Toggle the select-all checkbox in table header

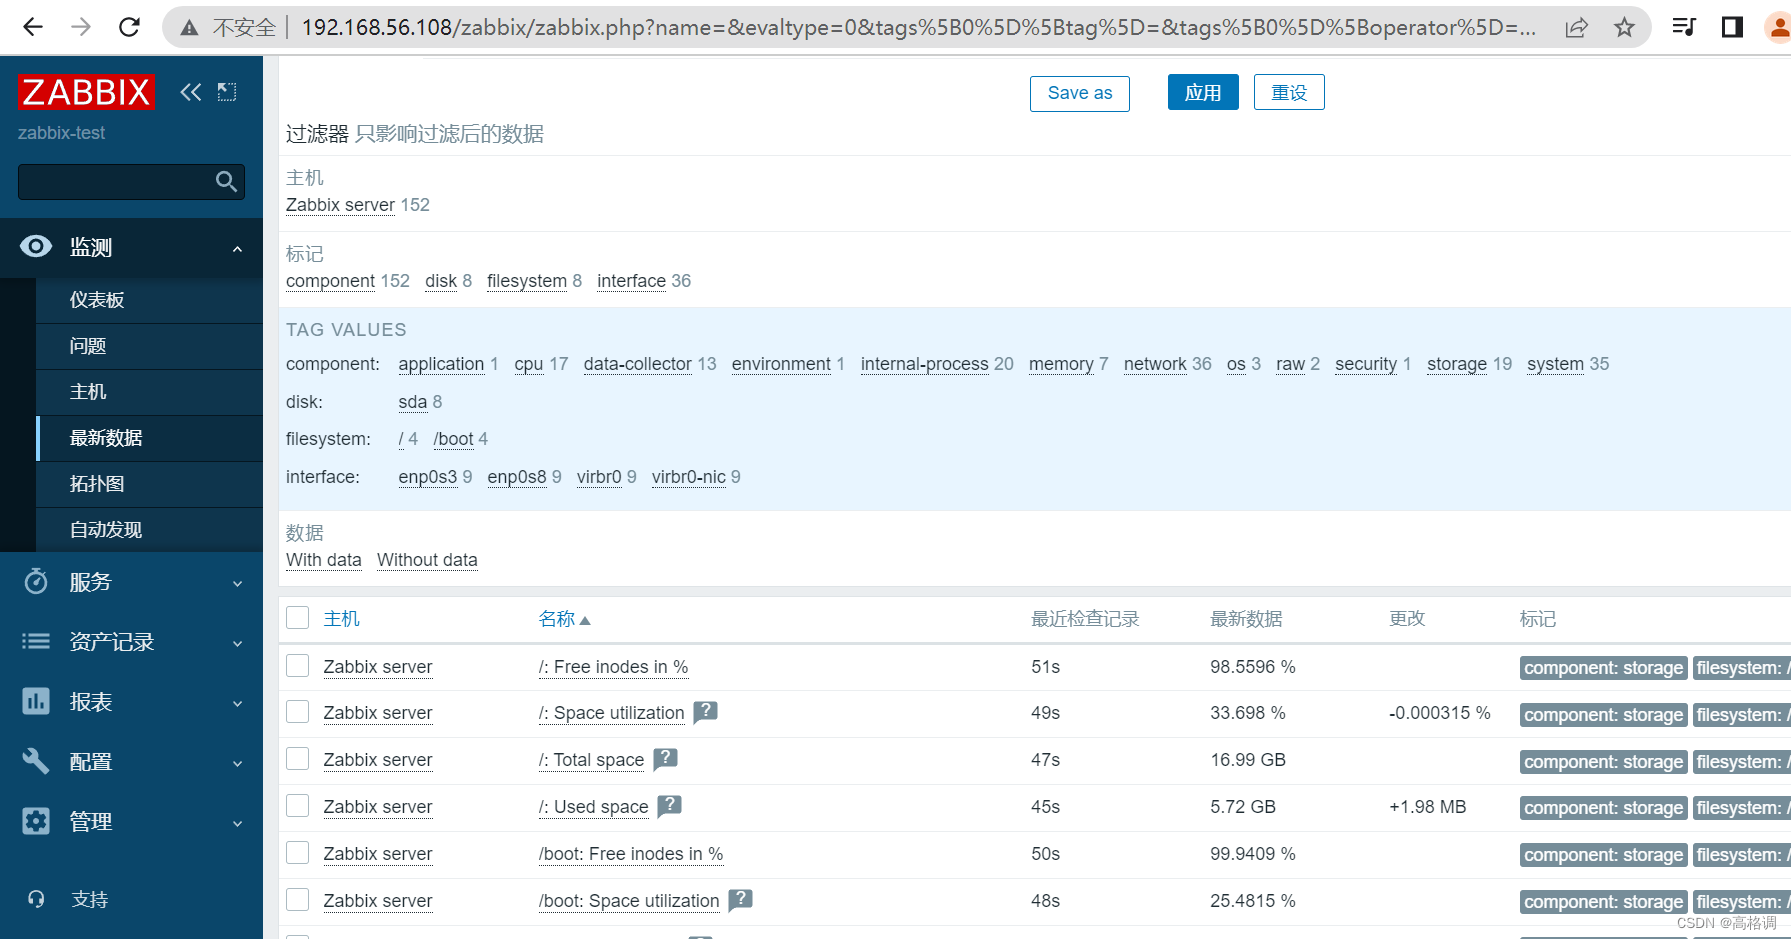298,618
